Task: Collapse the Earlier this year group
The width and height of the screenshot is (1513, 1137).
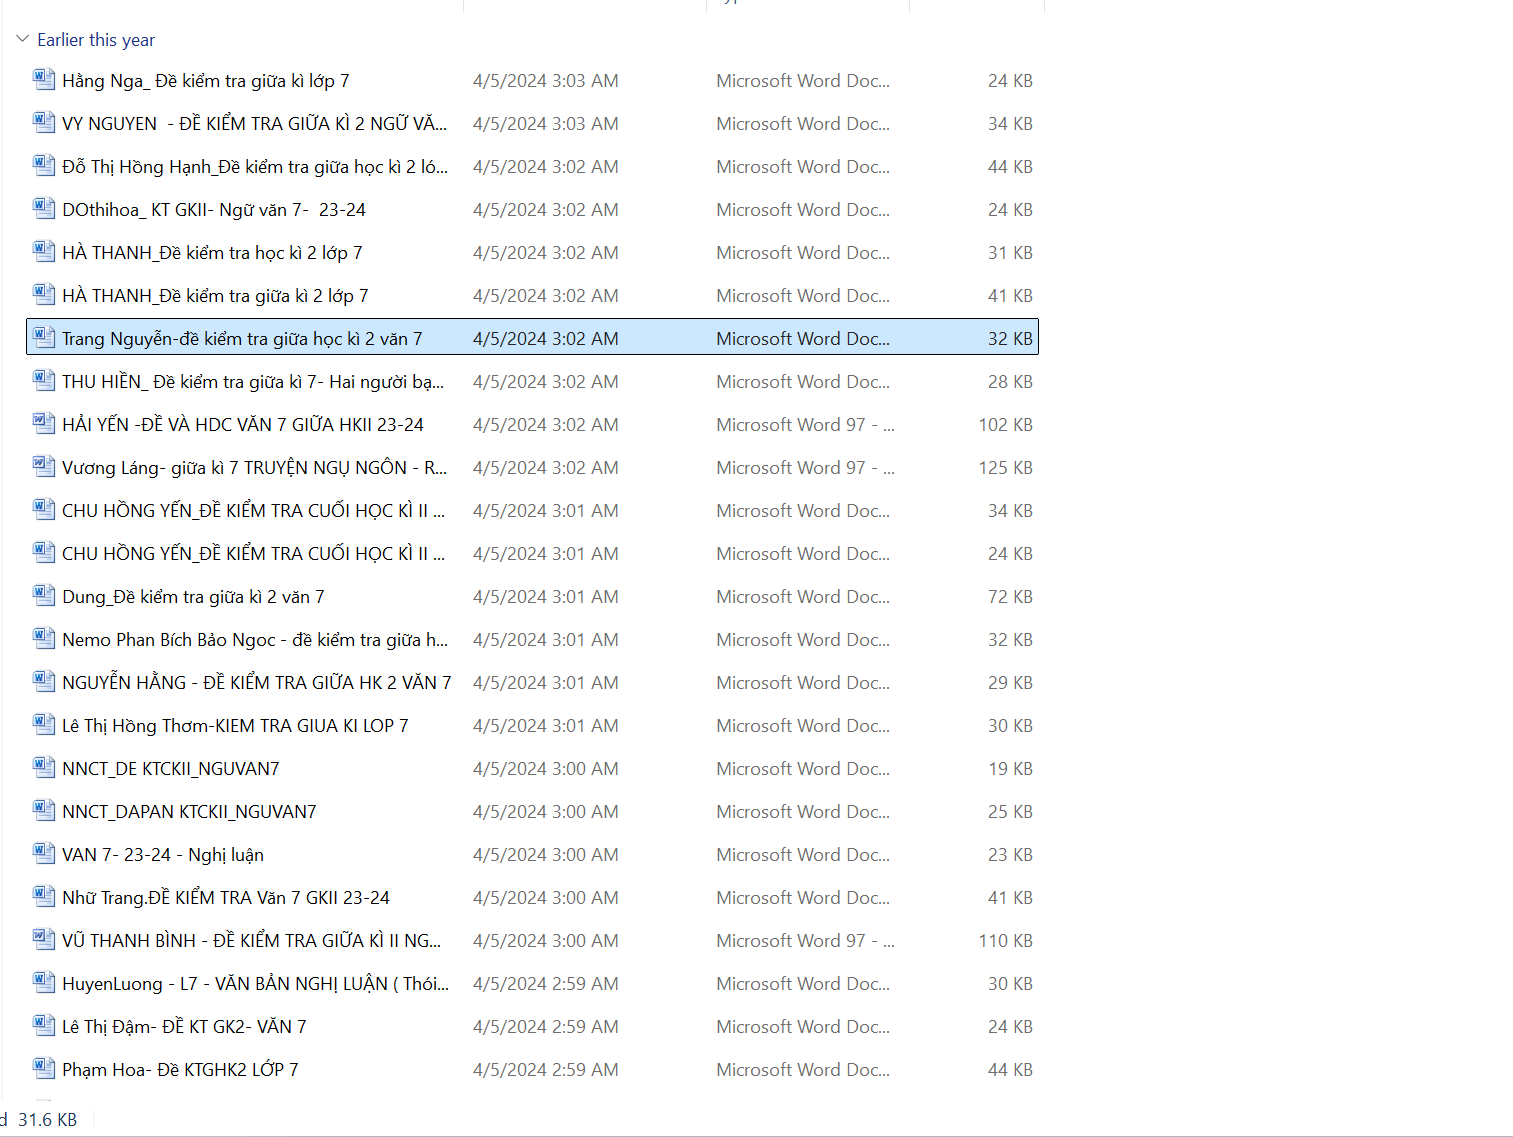Action: [22, 39]
